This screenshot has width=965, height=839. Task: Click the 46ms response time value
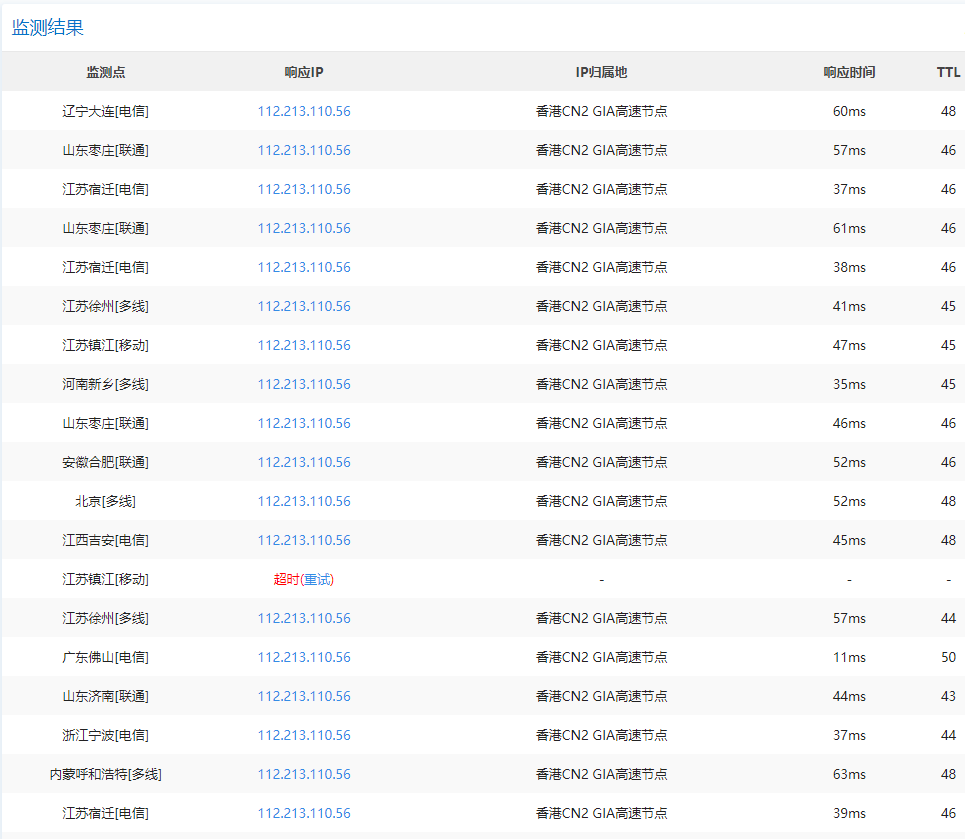click(849, 424)
